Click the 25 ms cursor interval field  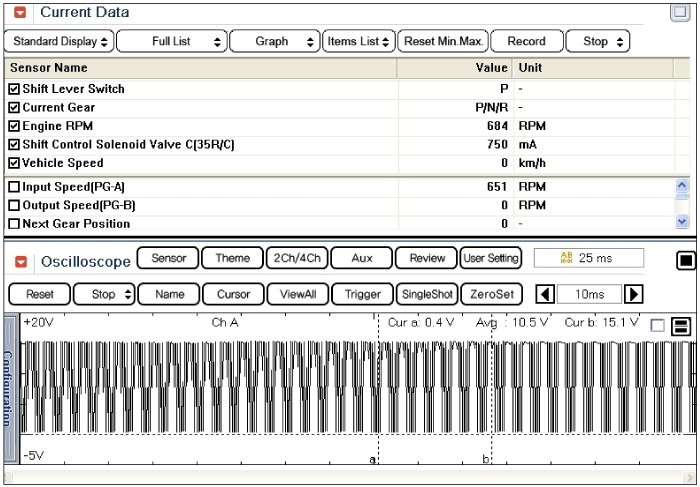(589, 258)
